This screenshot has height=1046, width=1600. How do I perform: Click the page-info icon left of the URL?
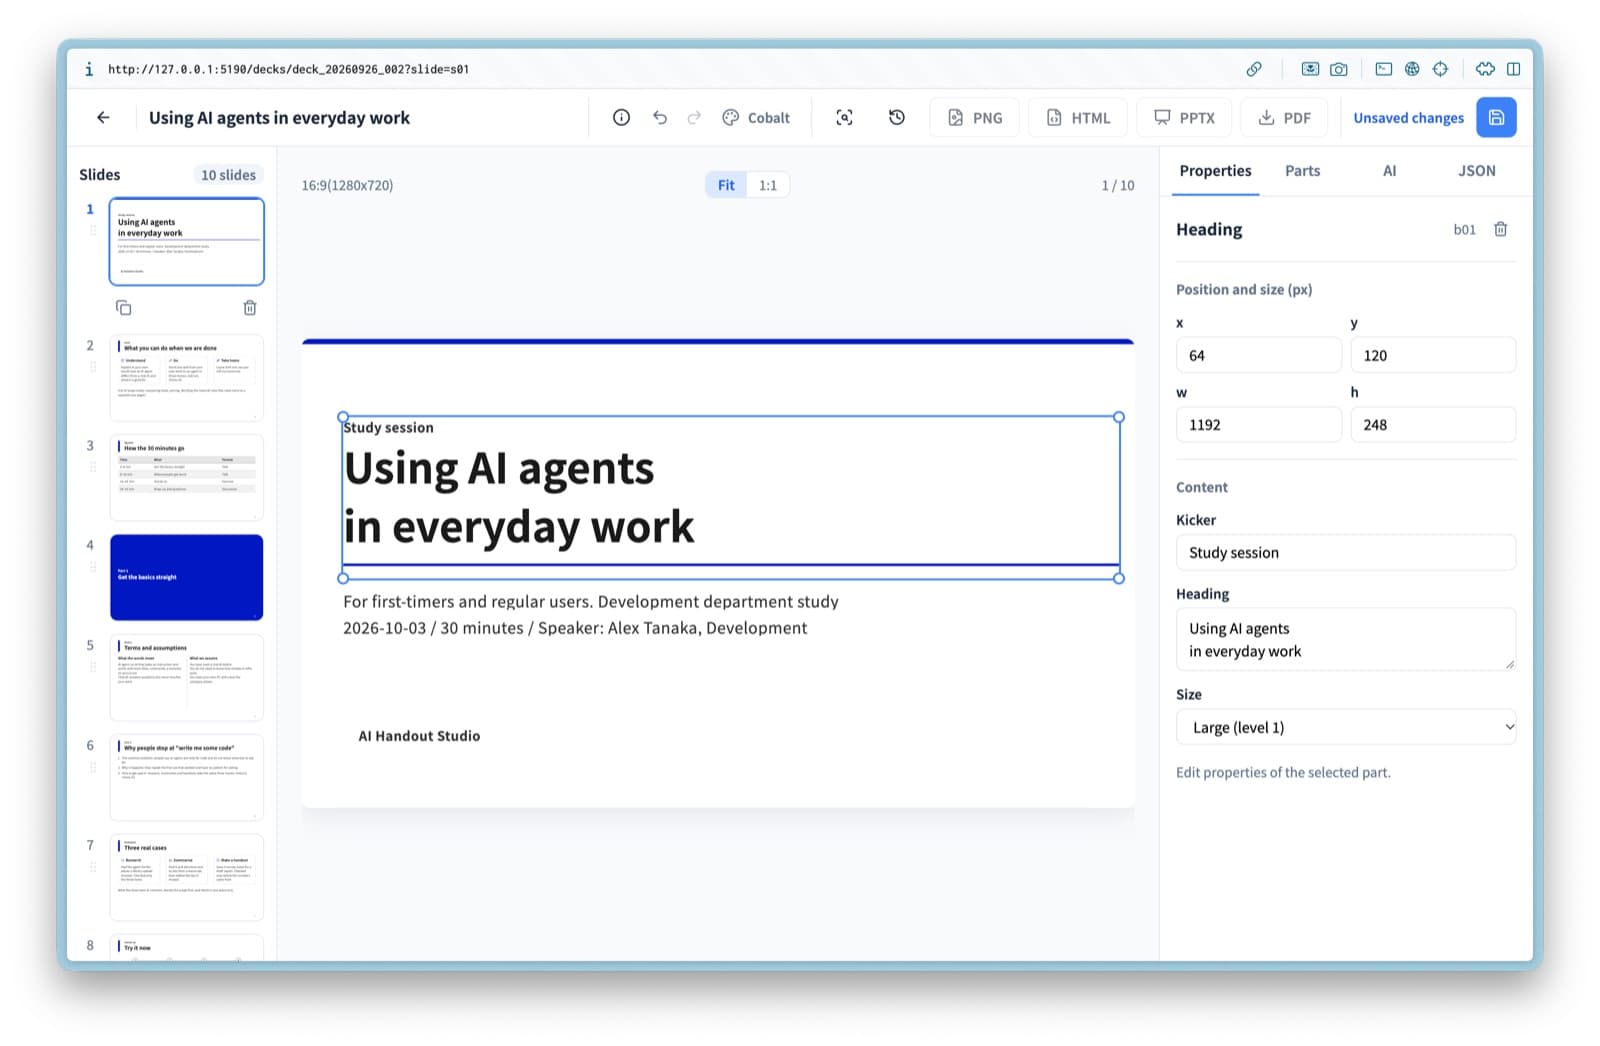(x=89, y=69)
